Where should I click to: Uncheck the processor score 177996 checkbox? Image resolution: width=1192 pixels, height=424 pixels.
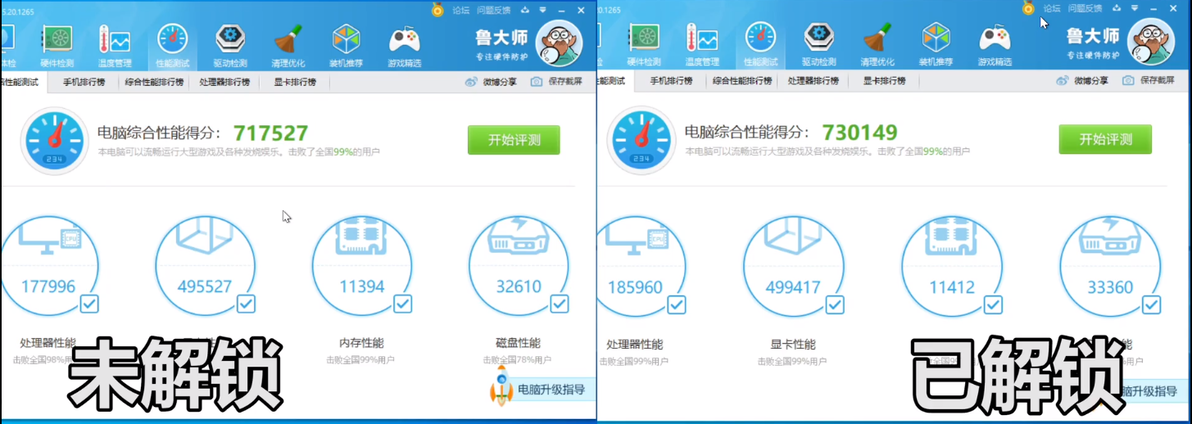(x=89, y=304)
